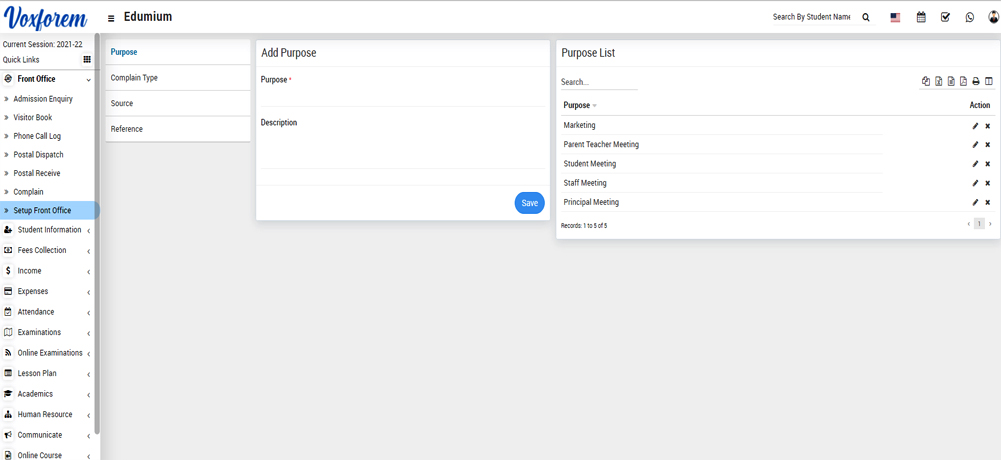Delete the Staff Meeting purpose
This screenshot has width=1001, height=460.
tap(987, 183)
